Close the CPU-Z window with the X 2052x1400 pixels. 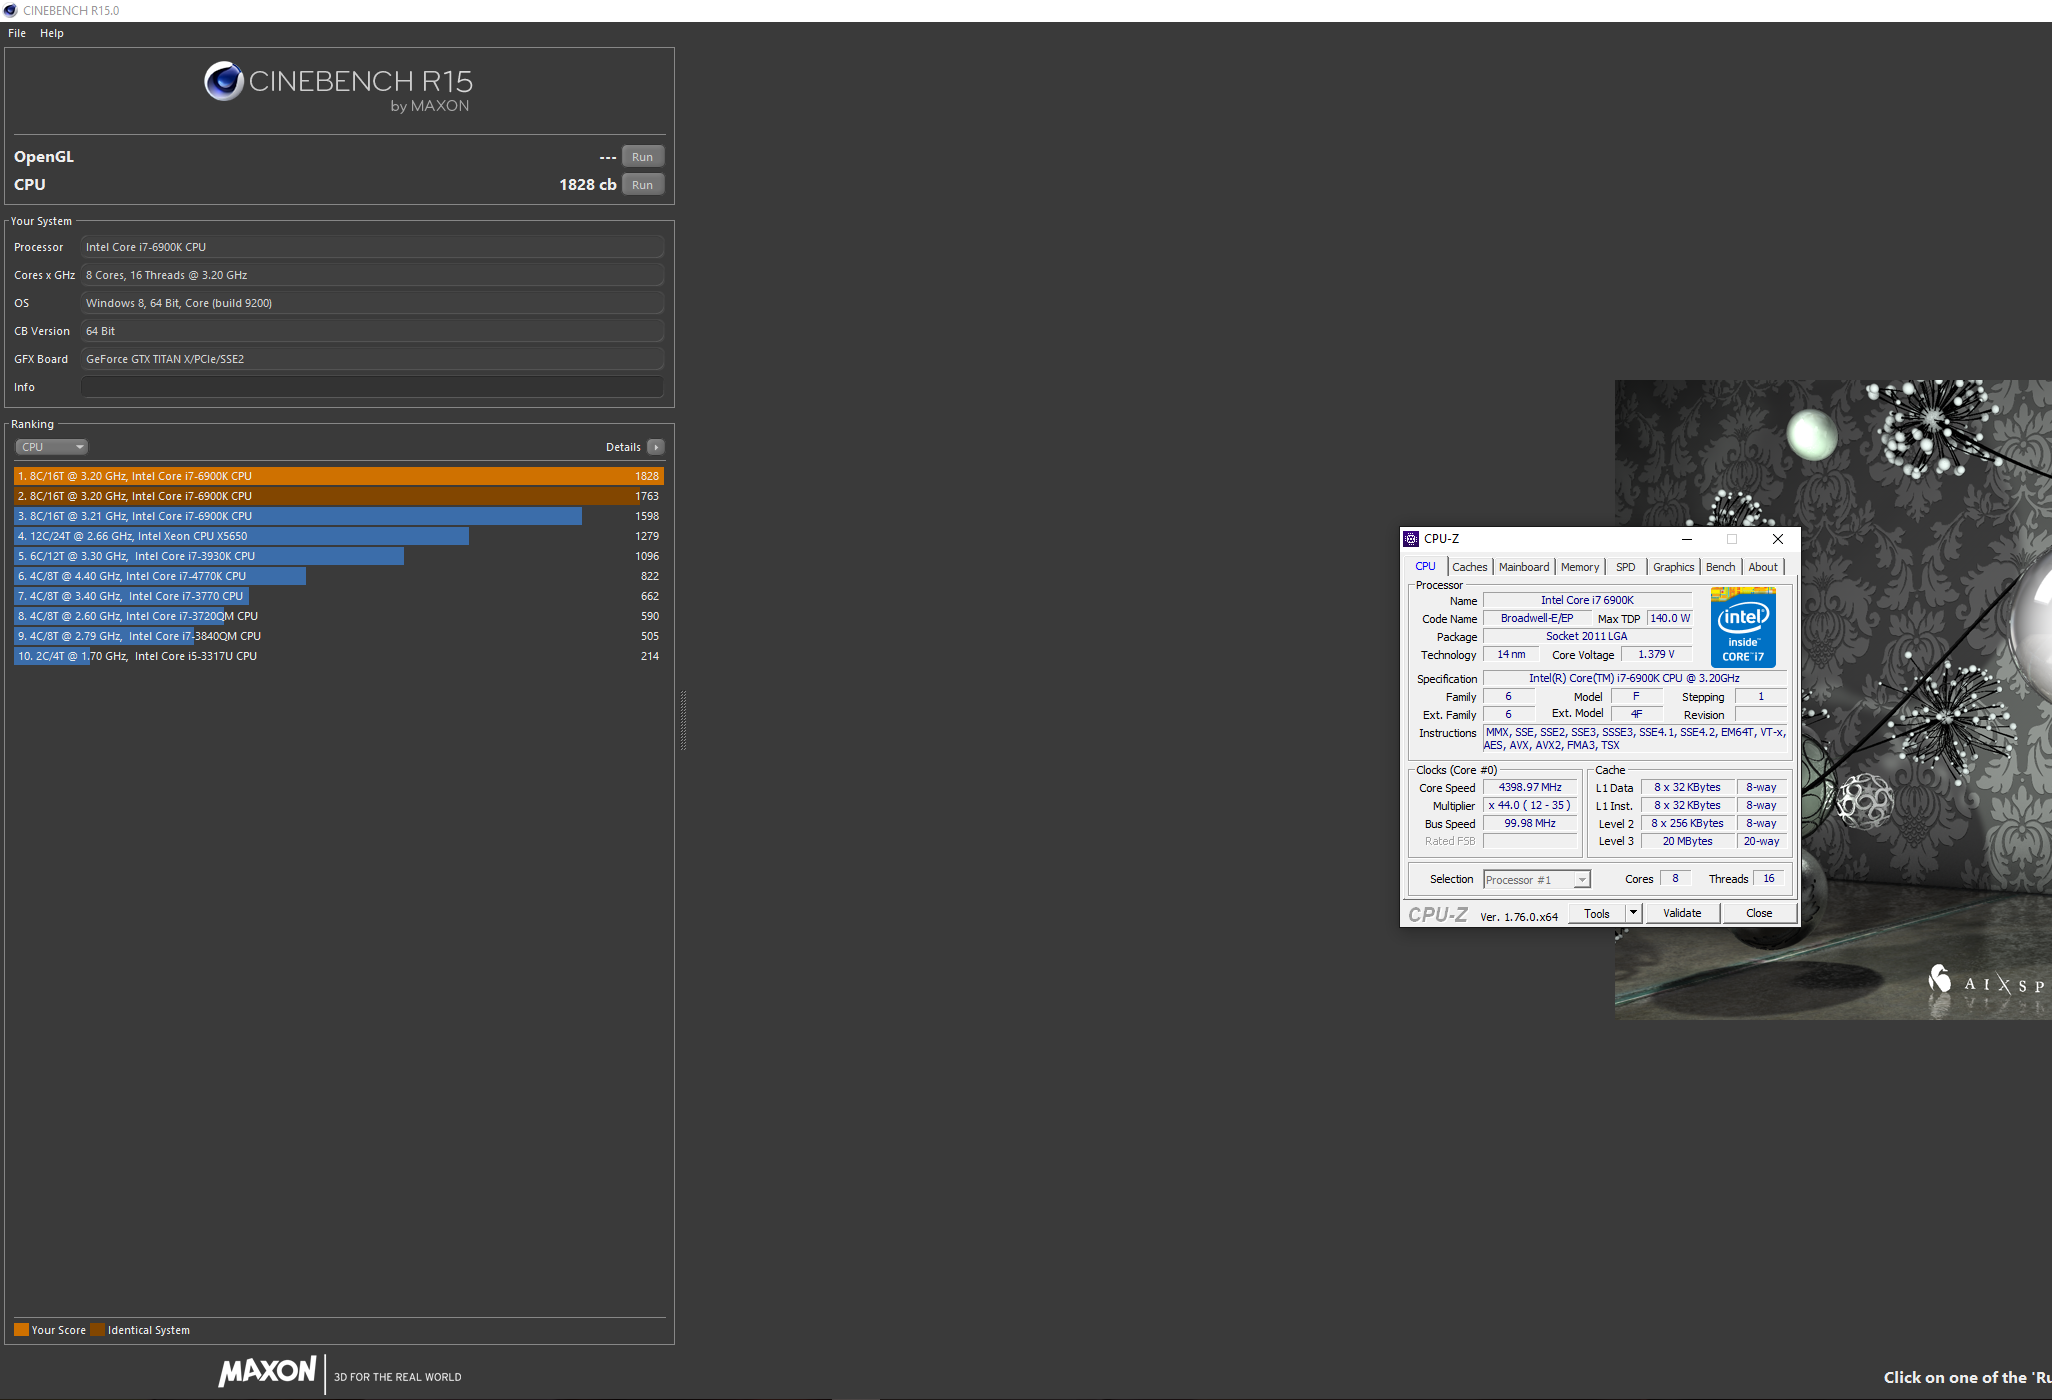[1777, 539]
